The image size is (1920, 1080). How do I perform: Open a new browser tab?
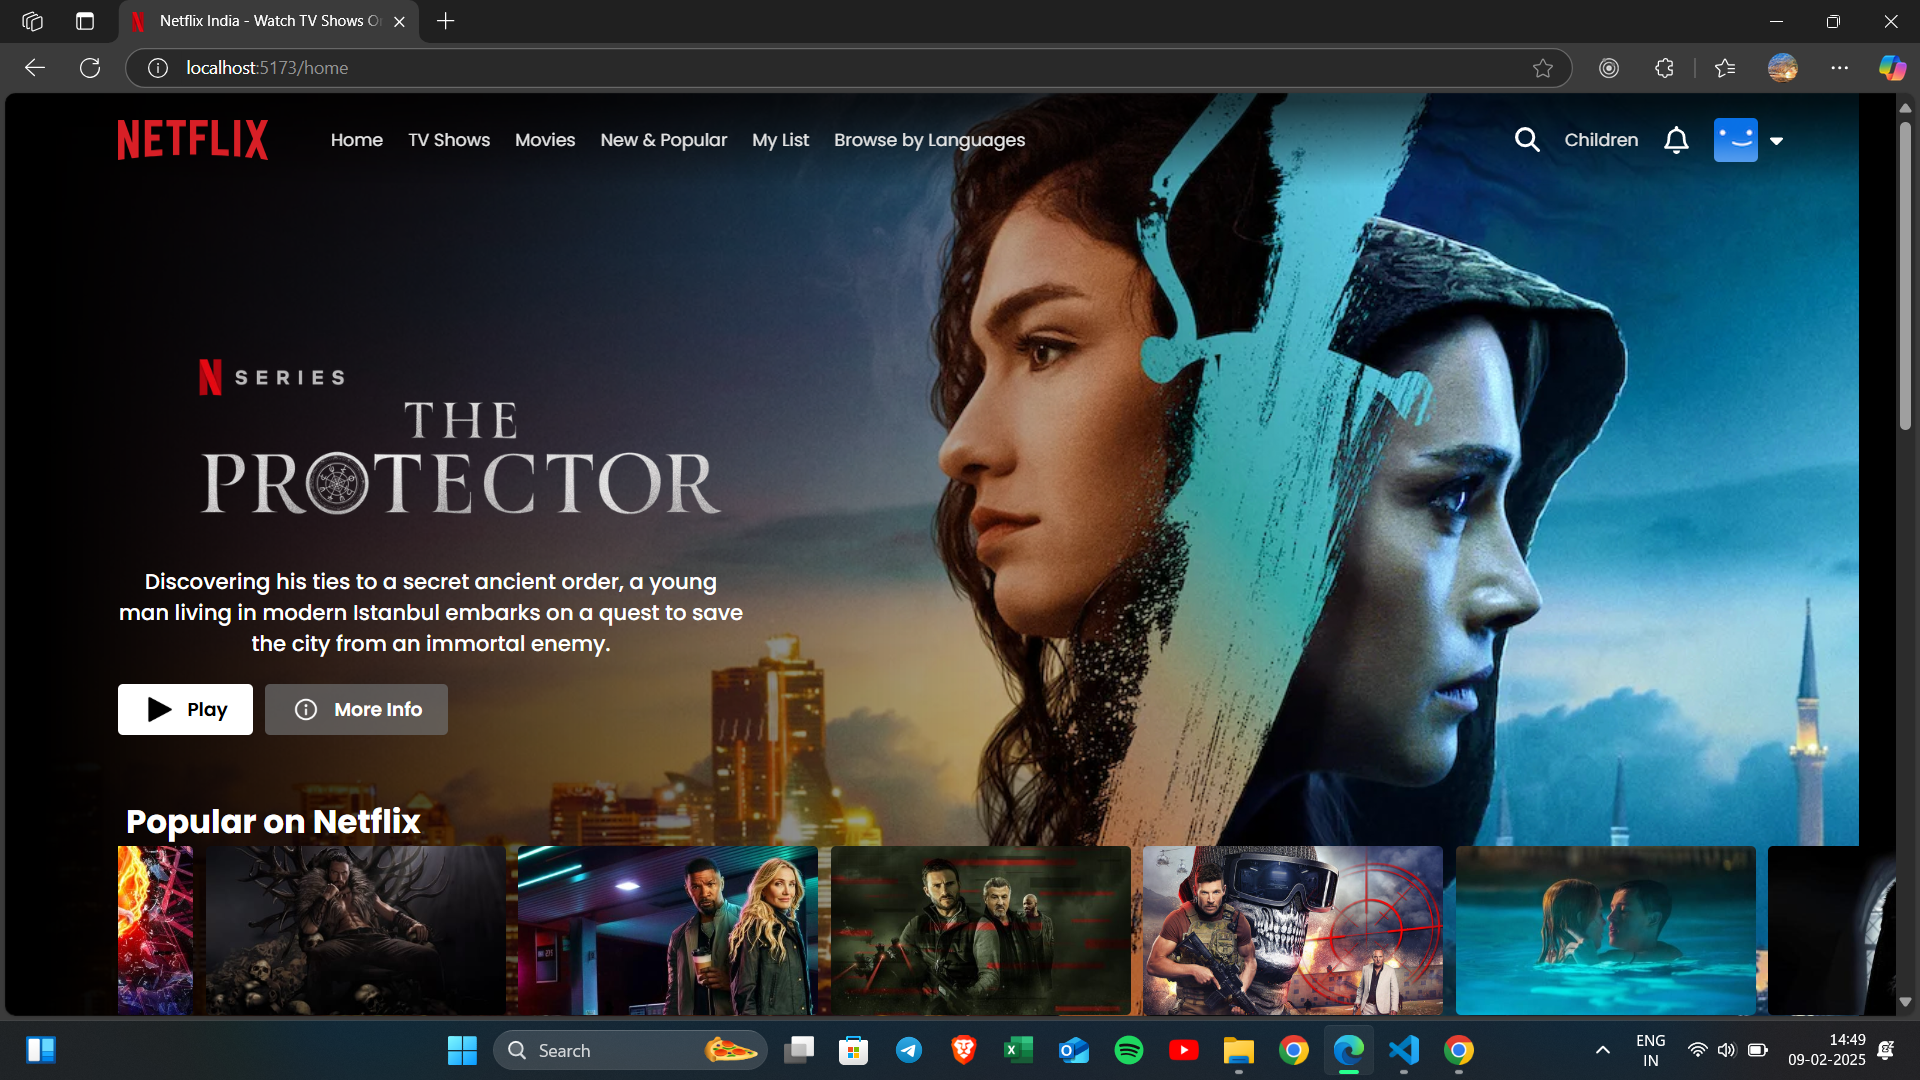(x=446, y=21)
